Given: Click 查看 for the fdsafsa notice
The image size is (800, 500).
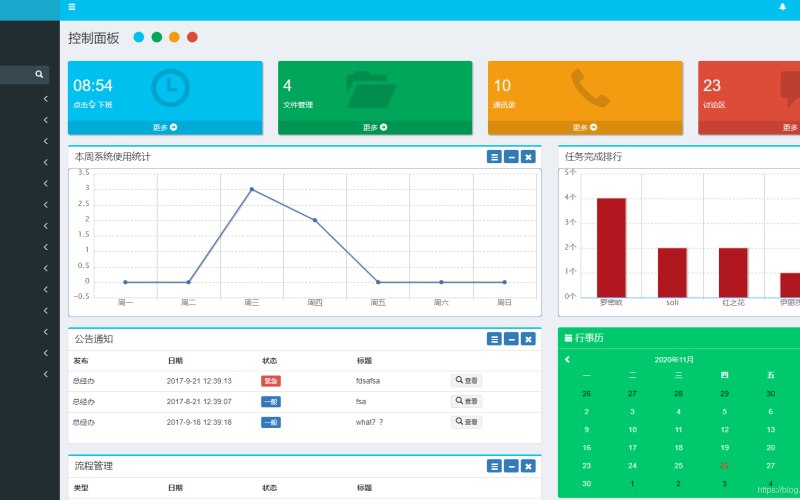Looking at the screenshot, I should click(466, 381).
